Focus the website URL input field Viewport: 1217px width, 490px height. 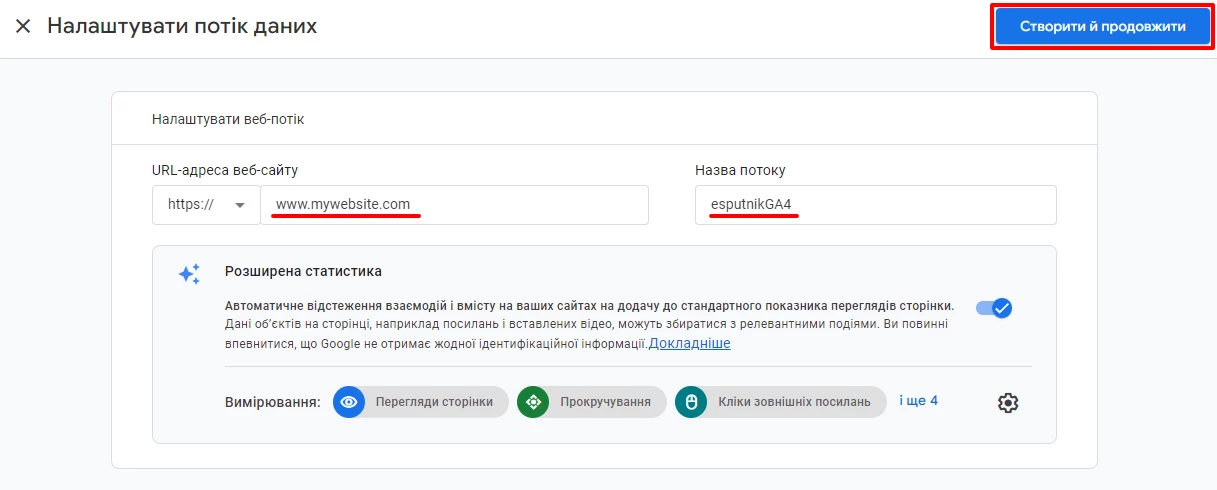(455, 204)
